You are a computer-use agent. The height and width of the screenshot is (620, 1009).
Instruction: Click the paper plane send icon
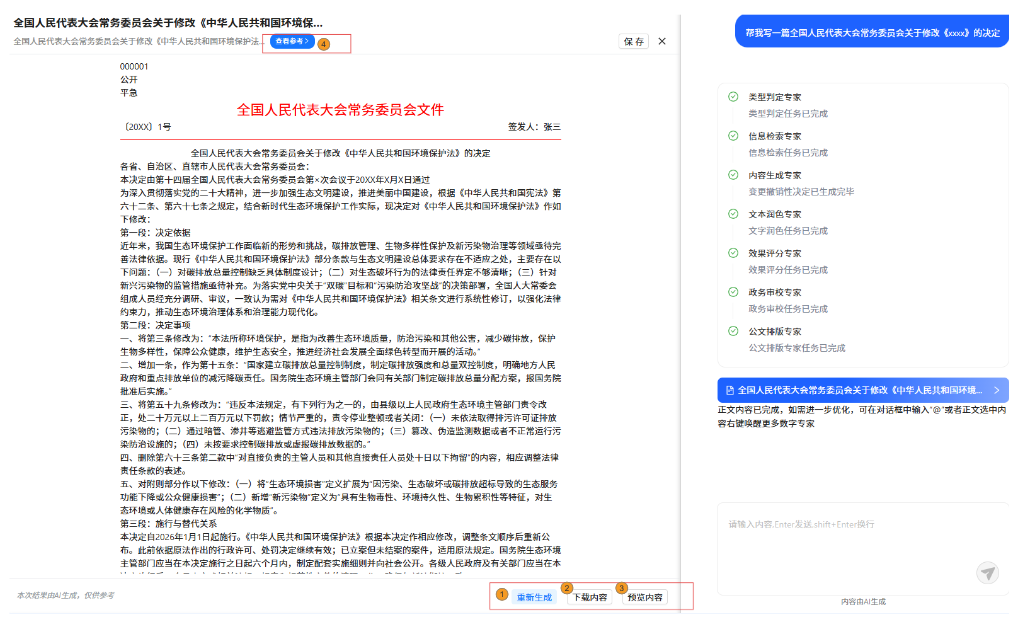pos(987,573)
